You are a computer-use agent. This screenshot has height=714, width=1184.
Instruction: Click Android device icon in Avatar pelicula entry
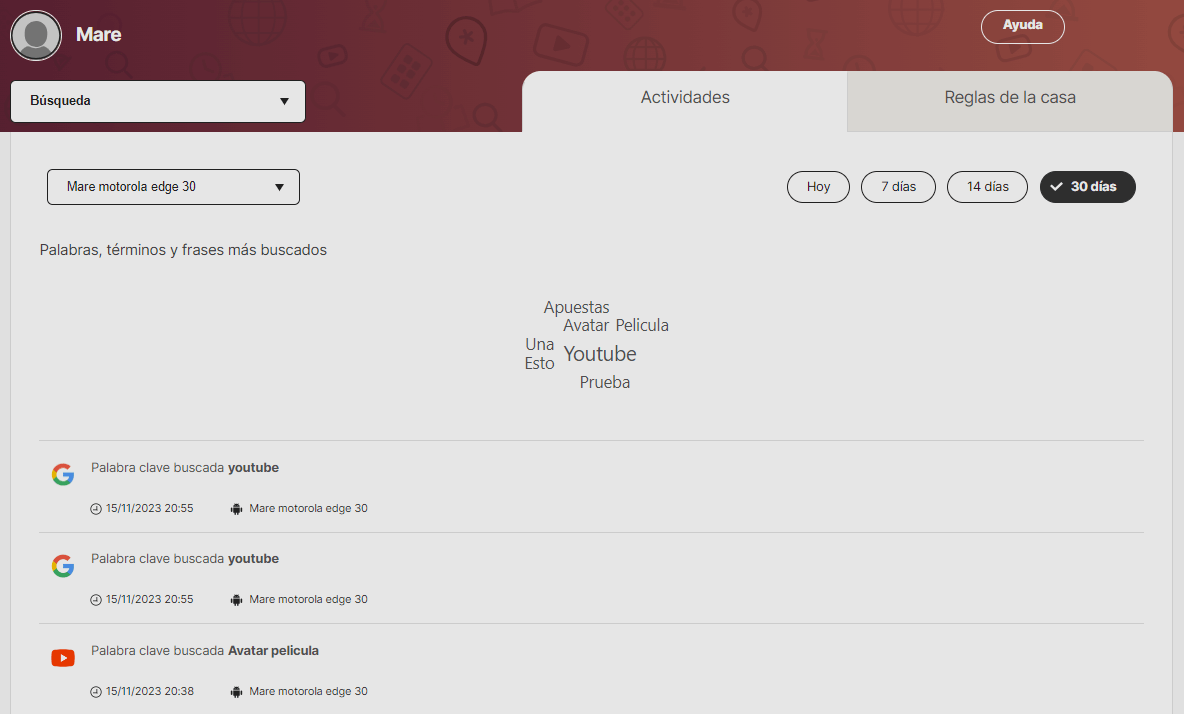point(236,692)
